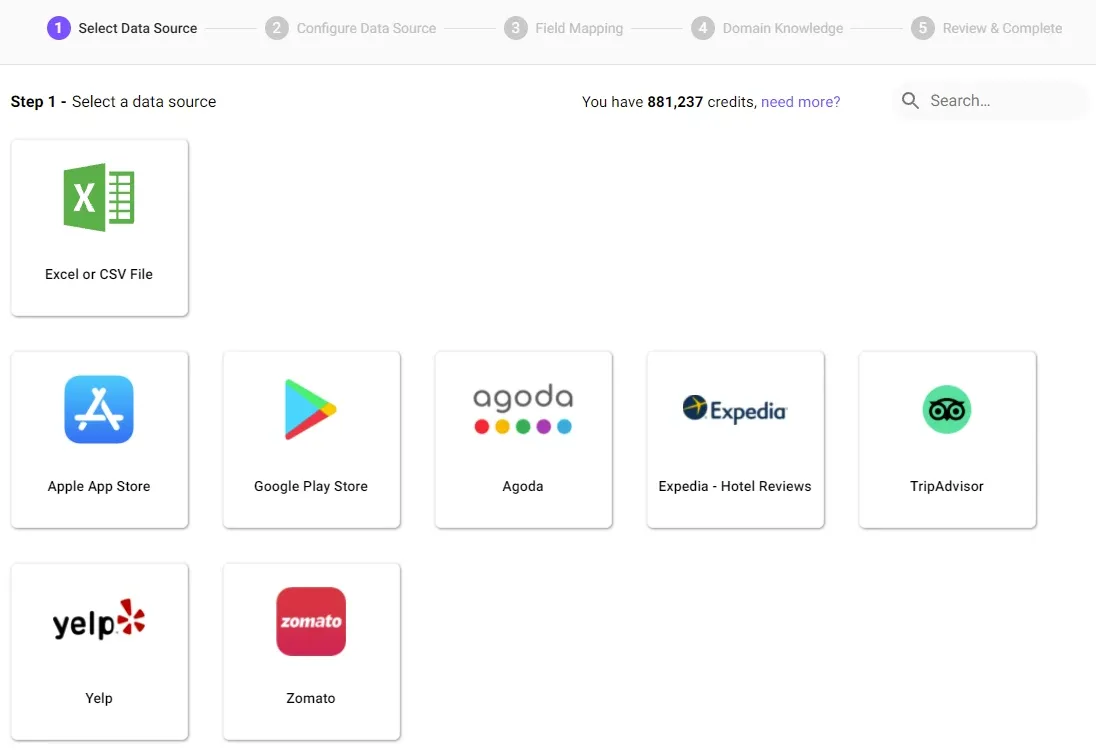Click the 'Yelp' card label
Image resolution: width=1096 pixels, height=750 pixels.
99,698
